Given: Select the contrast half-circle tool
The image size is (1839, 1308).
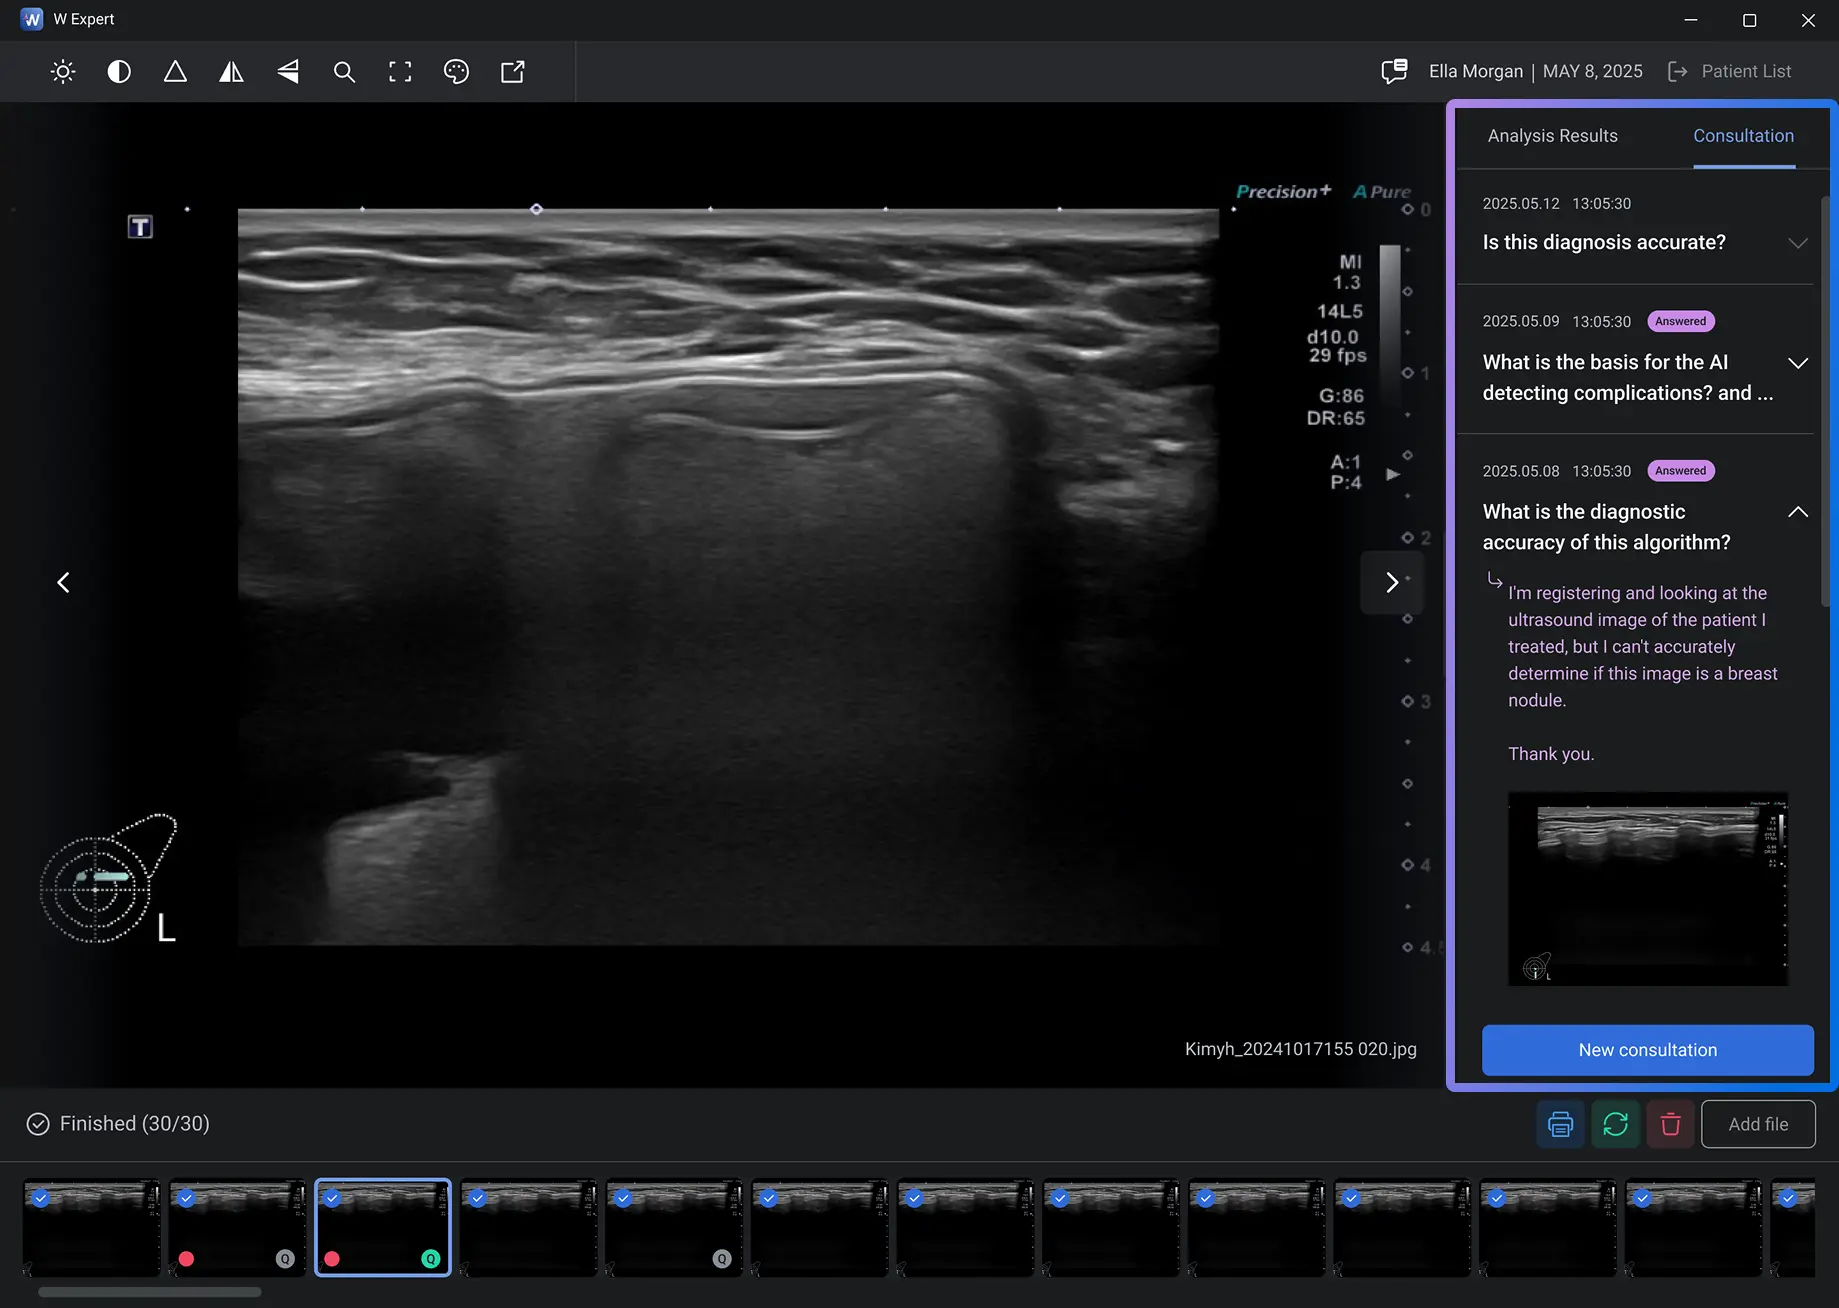Looking at the screenshot, I should point(119,72).
